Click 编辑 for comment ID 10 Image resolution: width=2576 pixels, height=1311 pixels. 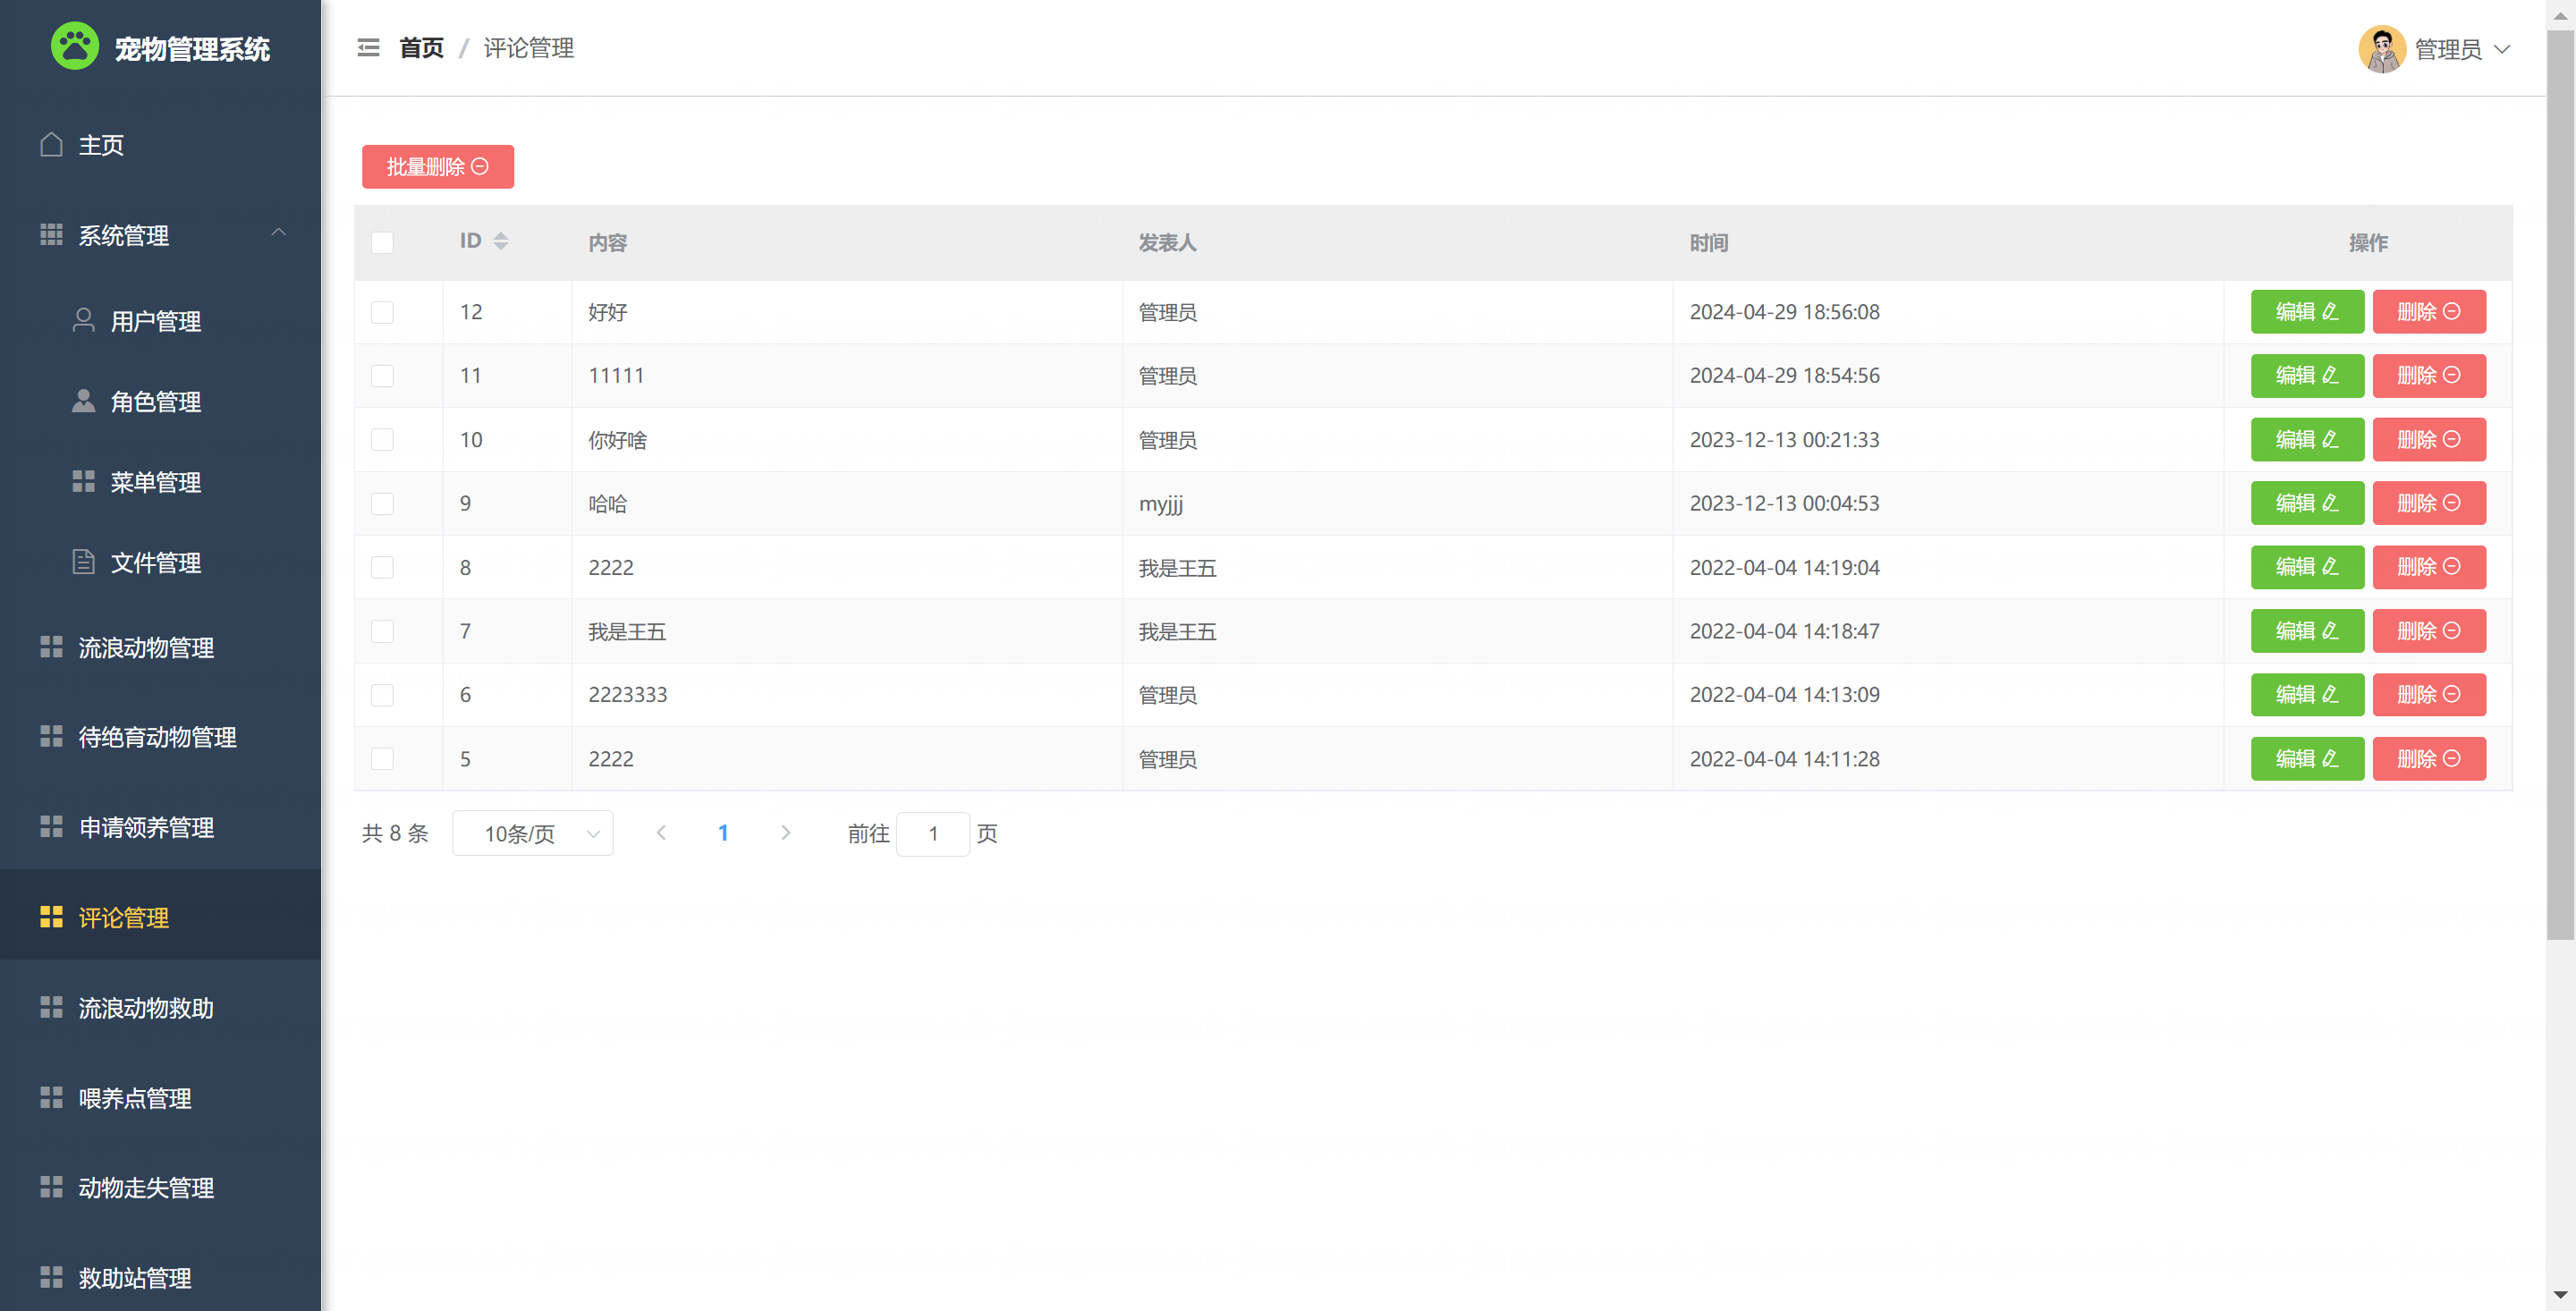pos(2306,439)
